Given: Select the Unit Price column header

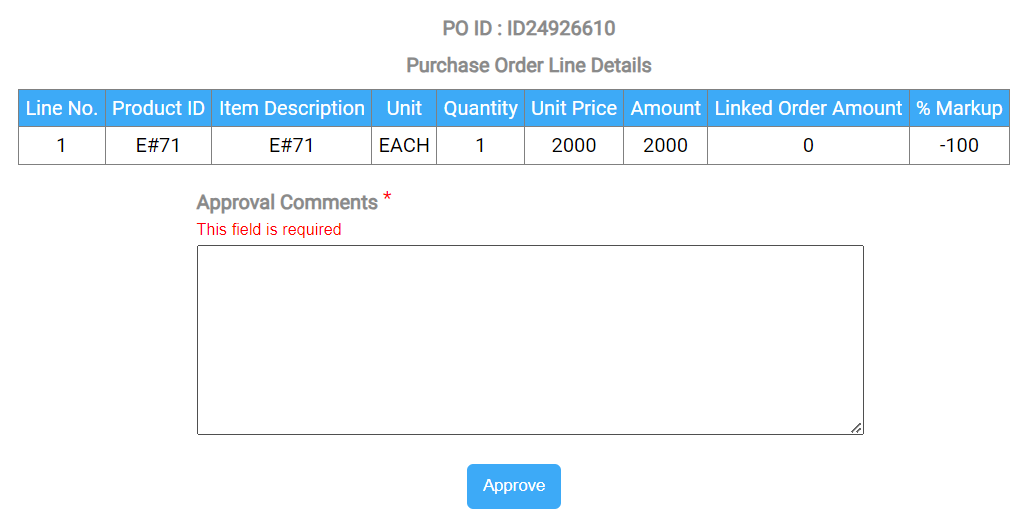Looking at the screenshot, I should click(x=574, y=109).
